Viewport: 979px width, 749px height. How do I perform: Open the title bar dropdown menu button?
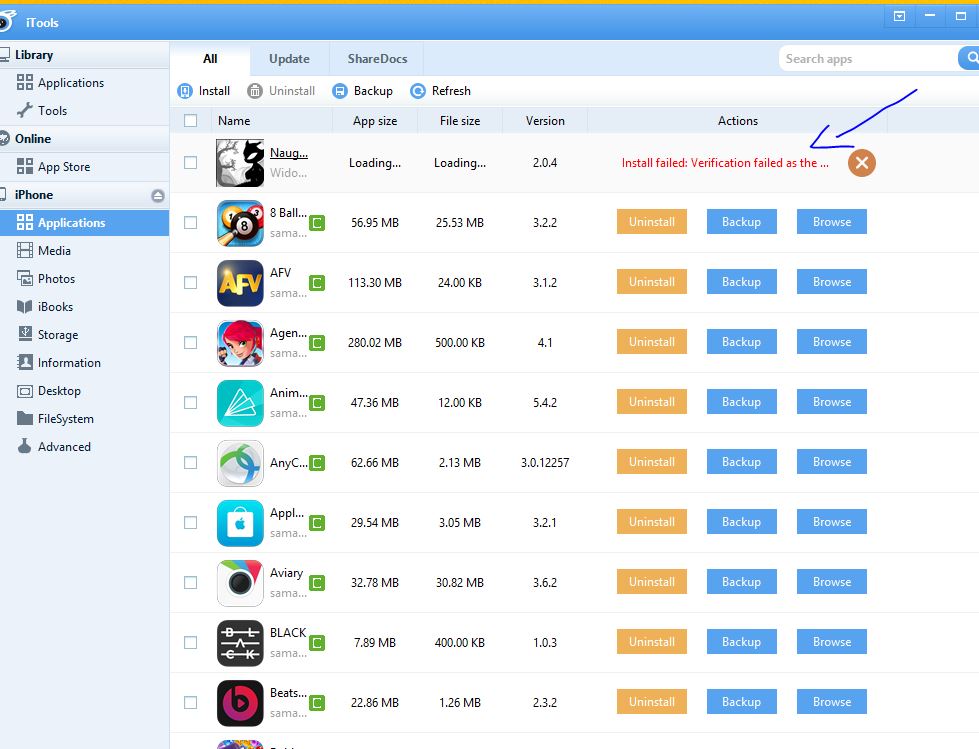[900, 16]
